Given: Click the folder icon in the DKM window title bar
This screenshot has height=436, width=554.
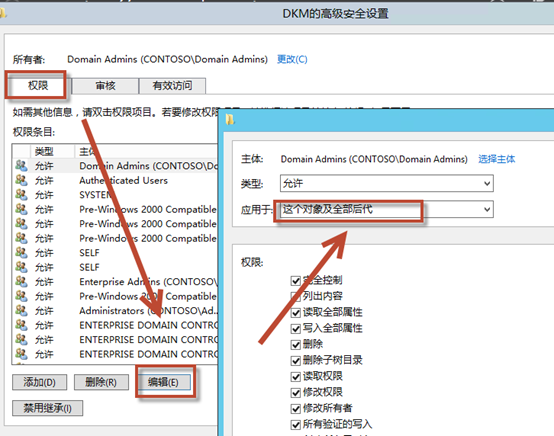Looking at the screenshot, I should click(x=2, y=13).
